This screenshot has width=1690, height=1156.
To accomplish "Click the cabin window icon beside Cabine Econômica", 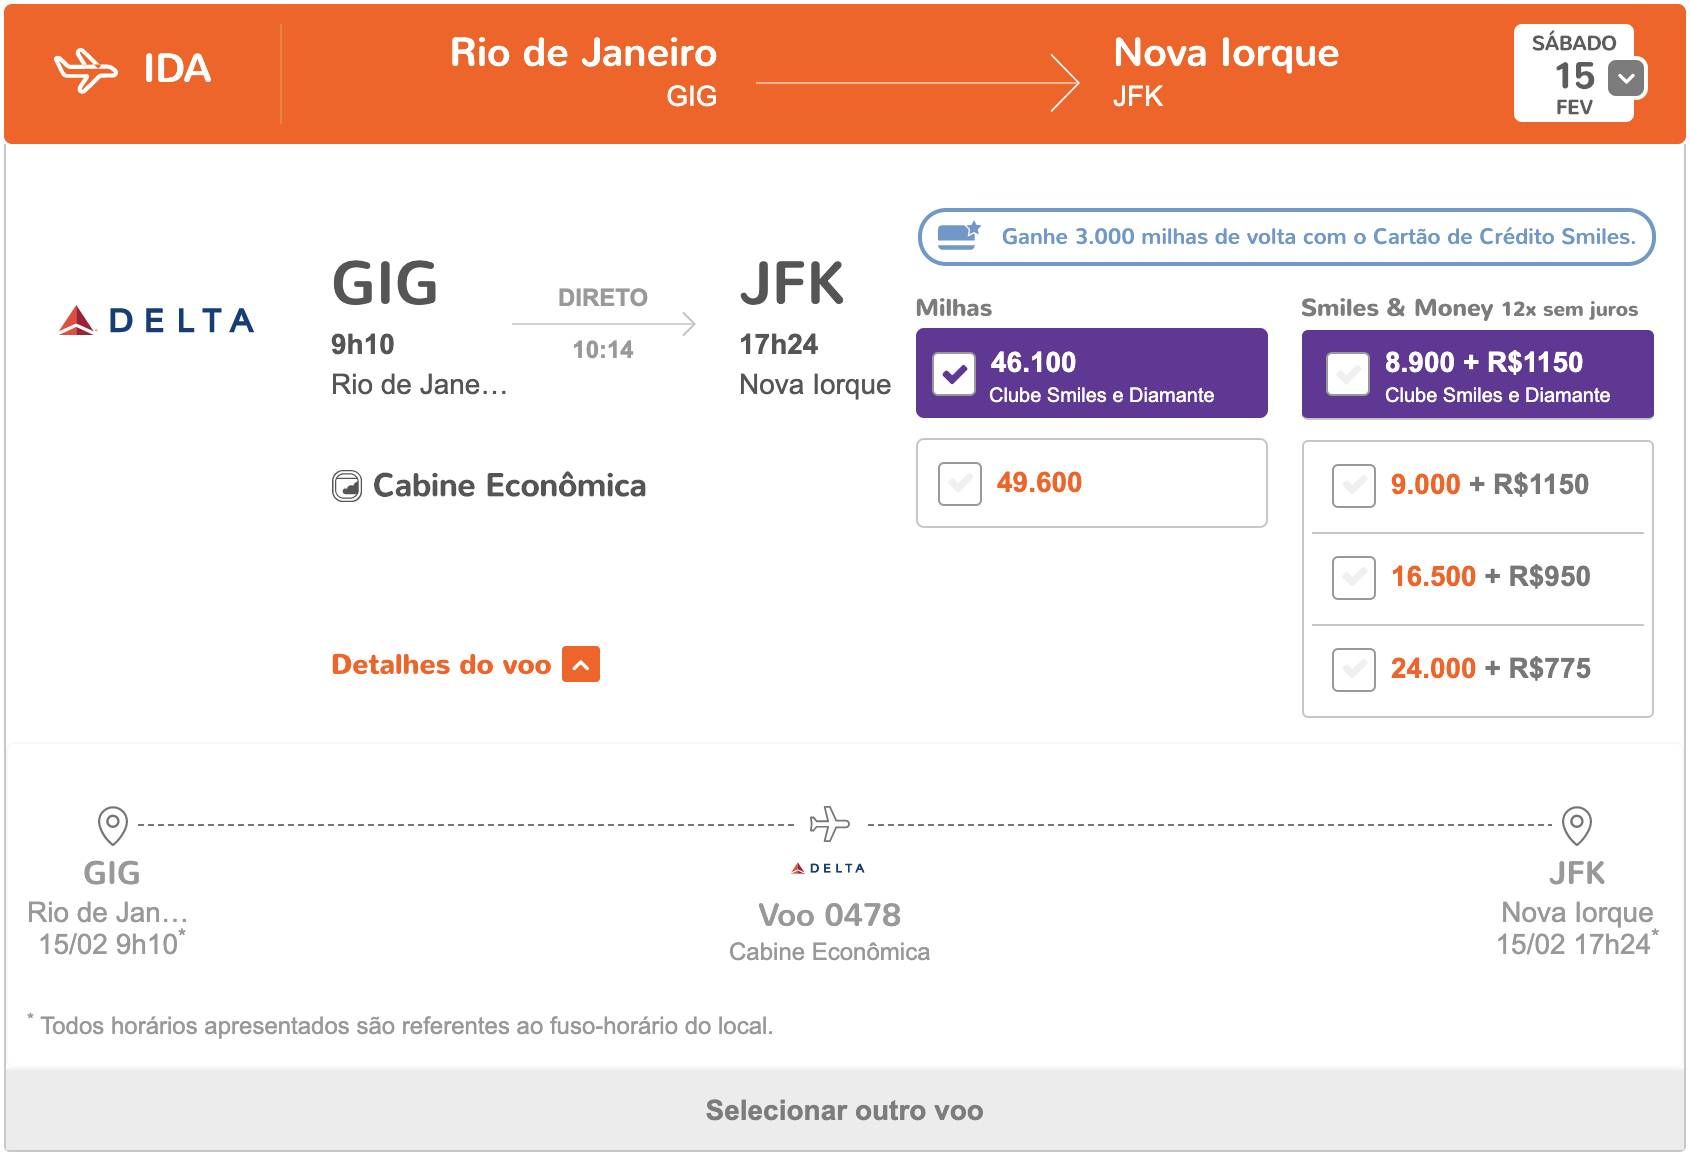I will (x=346, y=486).
